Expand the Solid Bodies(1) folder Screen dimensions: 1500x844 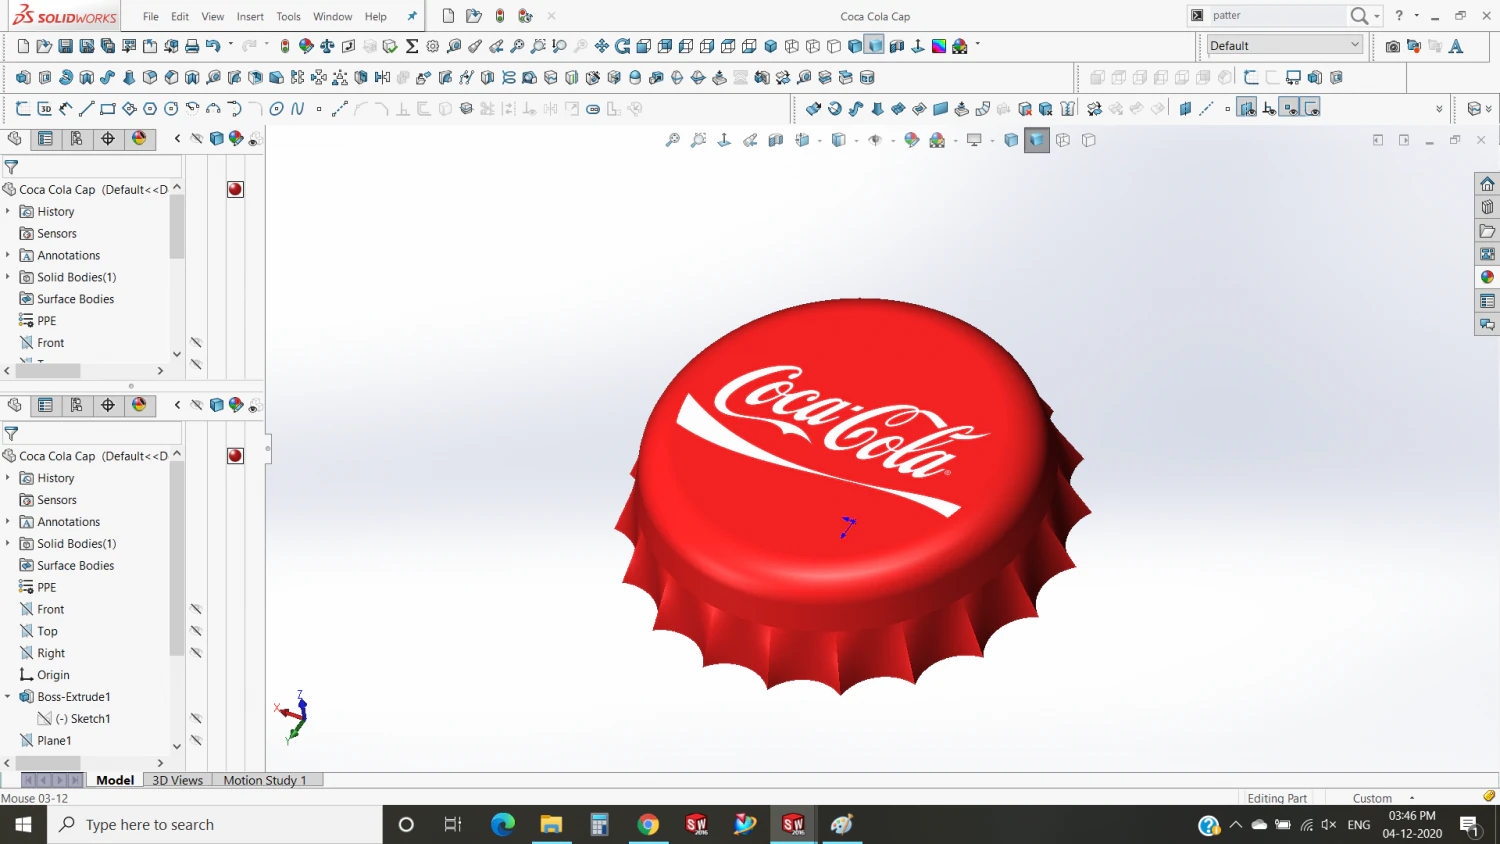(8, 543)
